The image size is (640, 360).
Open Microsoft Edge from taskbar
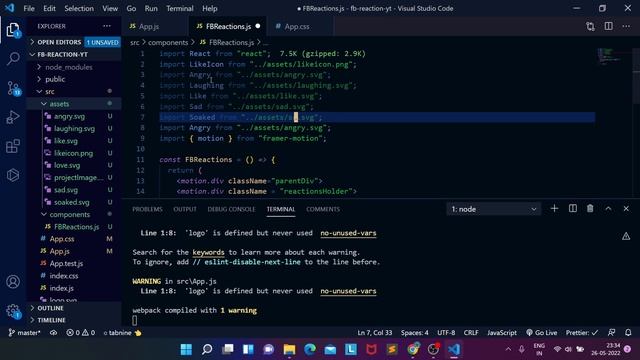pyautogui.click(x=310, y=349)
